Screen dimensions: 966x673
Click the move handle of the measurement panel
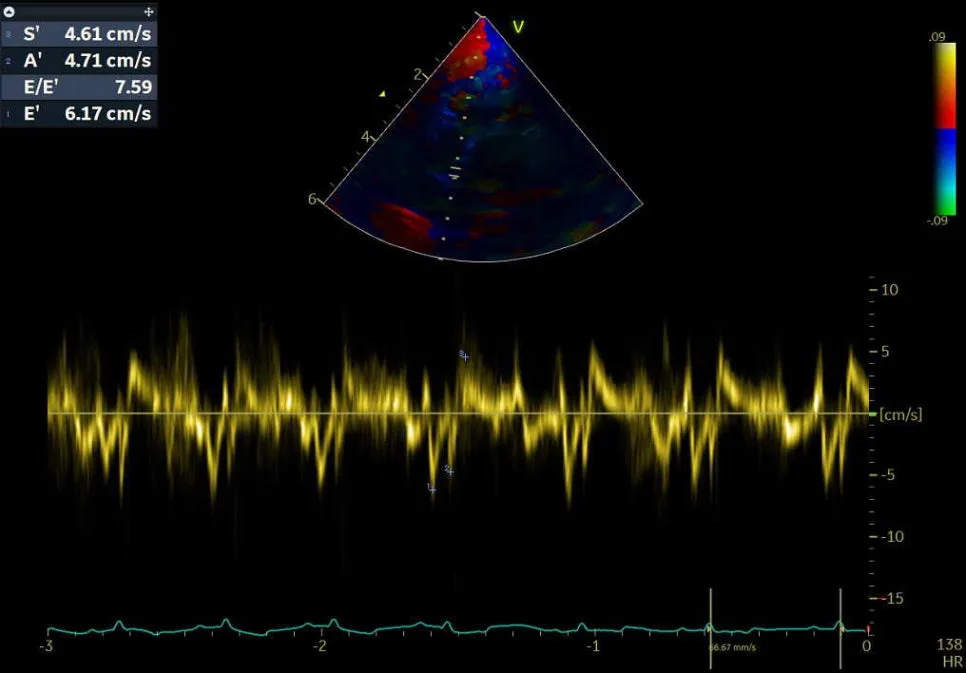click(x=148, y=12)
